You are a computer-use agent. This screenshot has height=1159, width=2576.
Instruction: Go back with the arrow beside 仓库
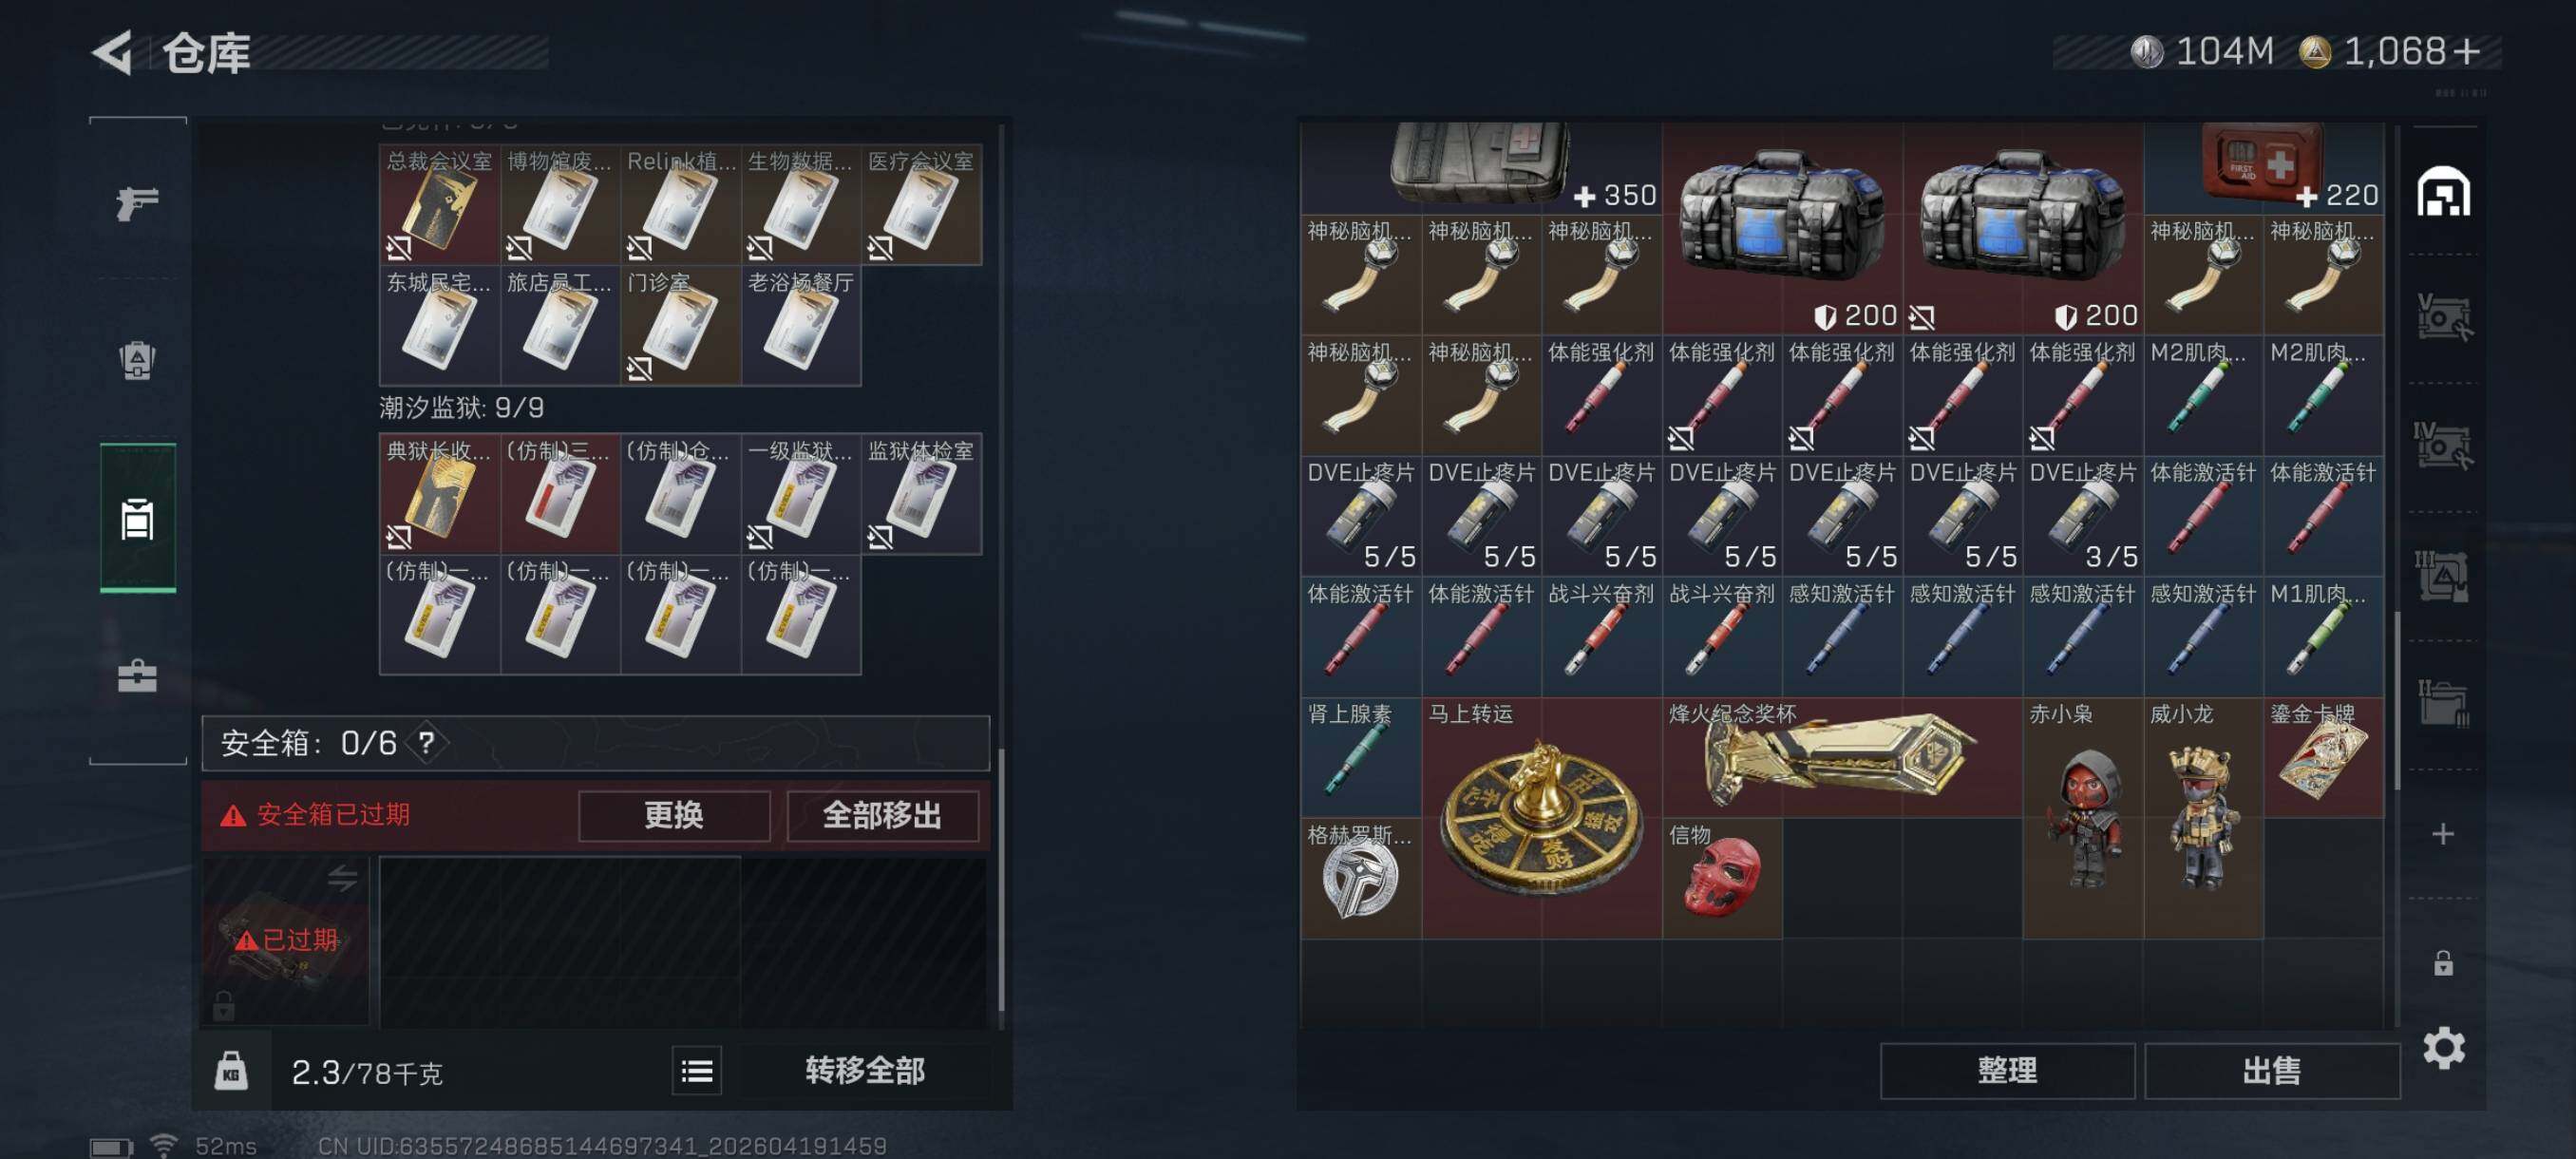(x=112, y=52)
